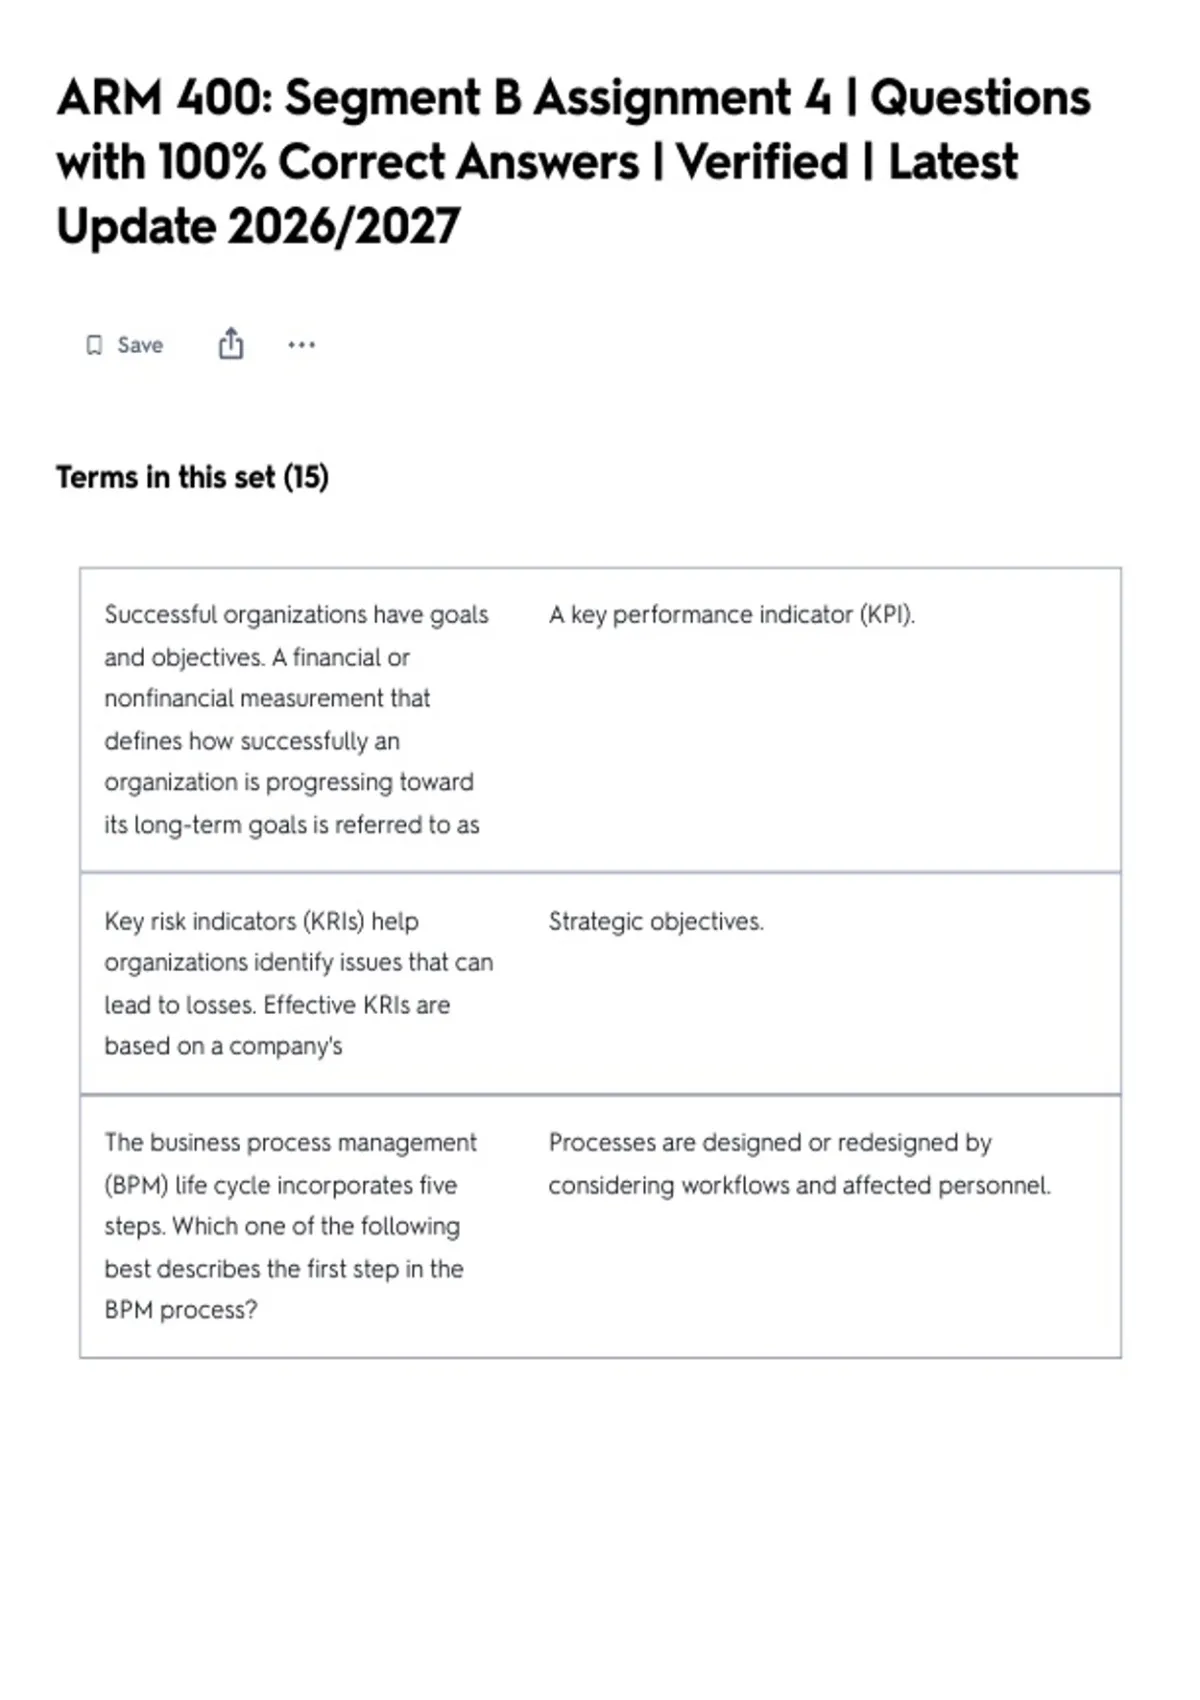The height and width of the screenshot is (1700, 1200).
Task: Click 'considering workflows and affected personnel' line
Action: click(800, 1185)
